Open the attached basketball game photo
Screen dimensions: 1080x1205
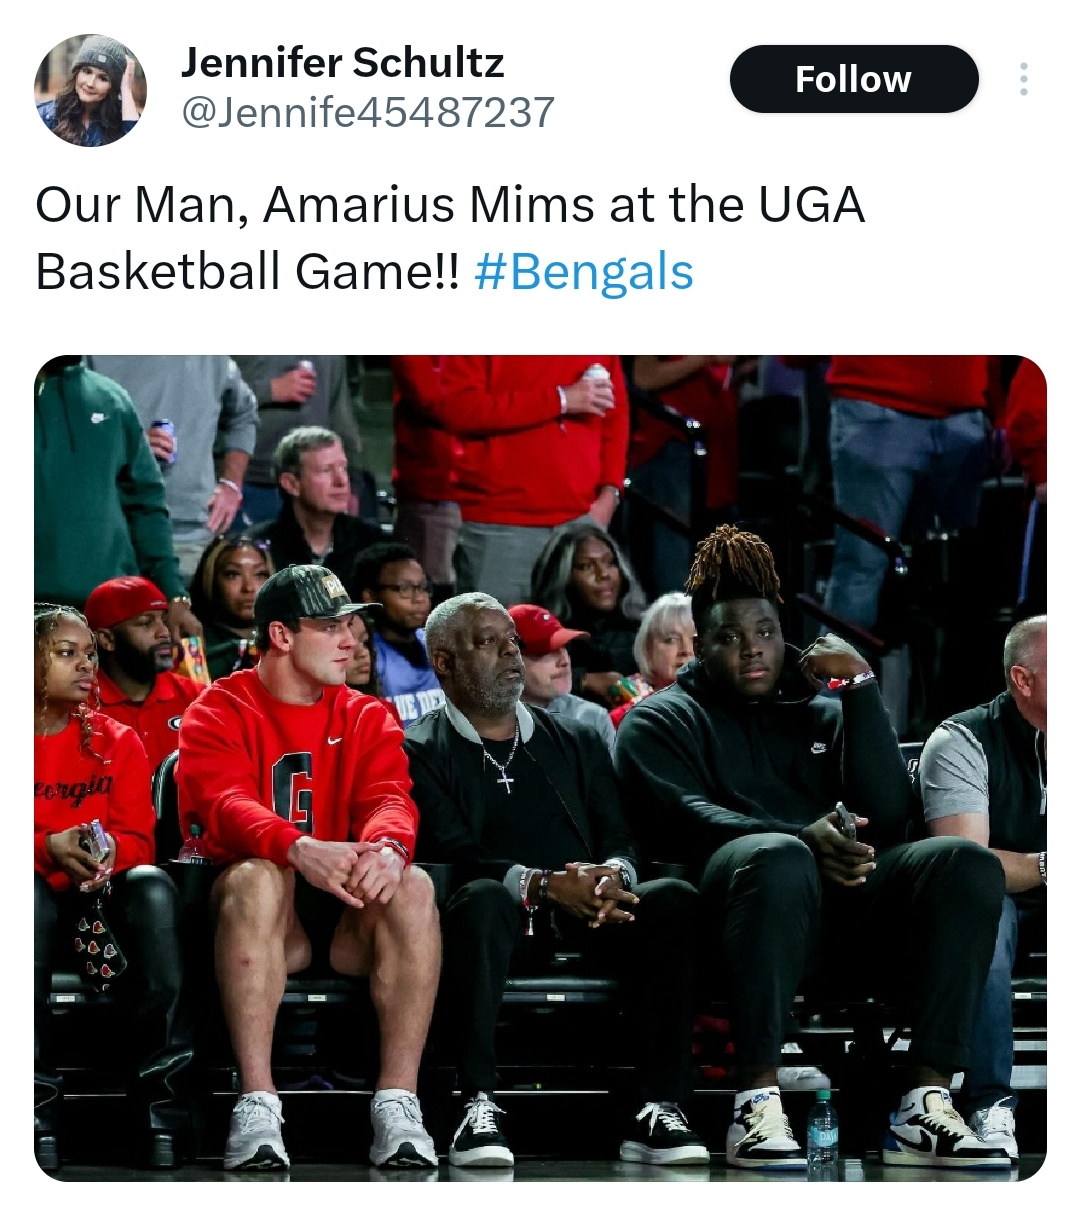pos(540,768)
